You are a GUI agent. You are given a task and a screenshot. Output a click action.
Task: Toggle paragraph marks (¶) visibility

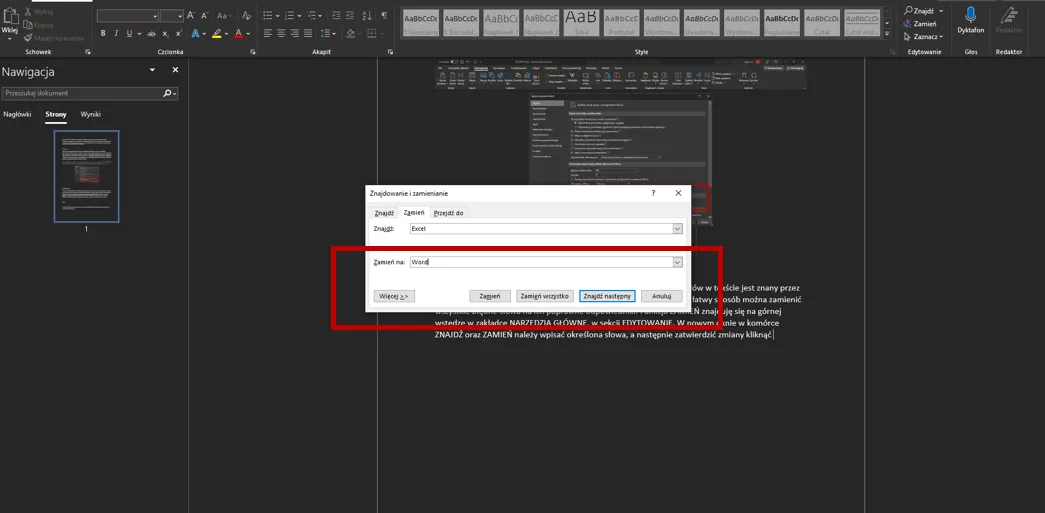[384, 16]
